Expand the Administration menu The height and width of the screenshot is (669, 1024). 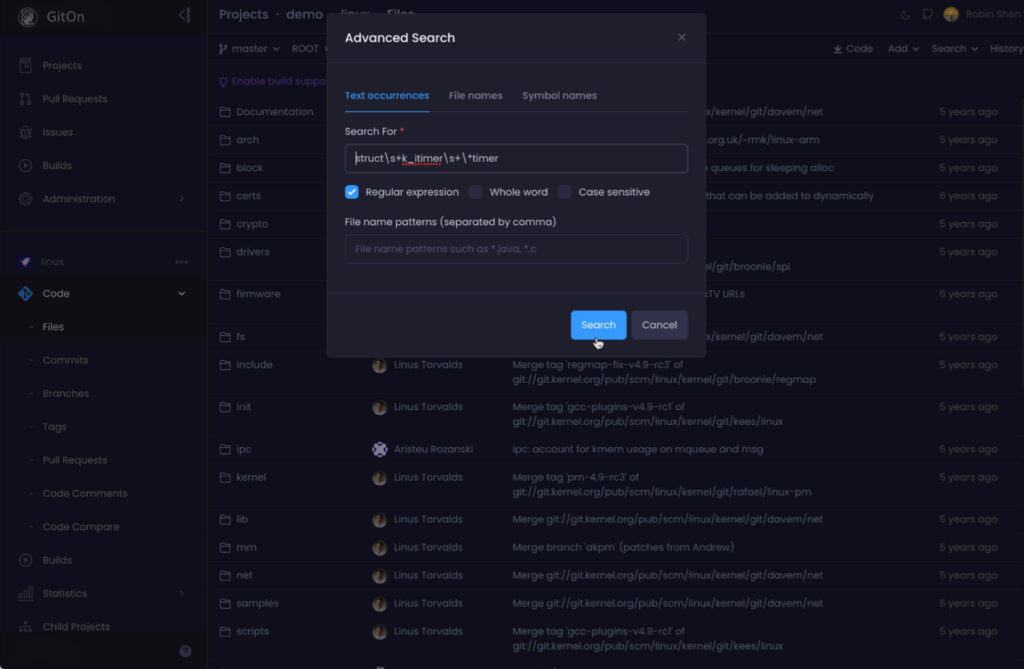[x=182, y=199]
